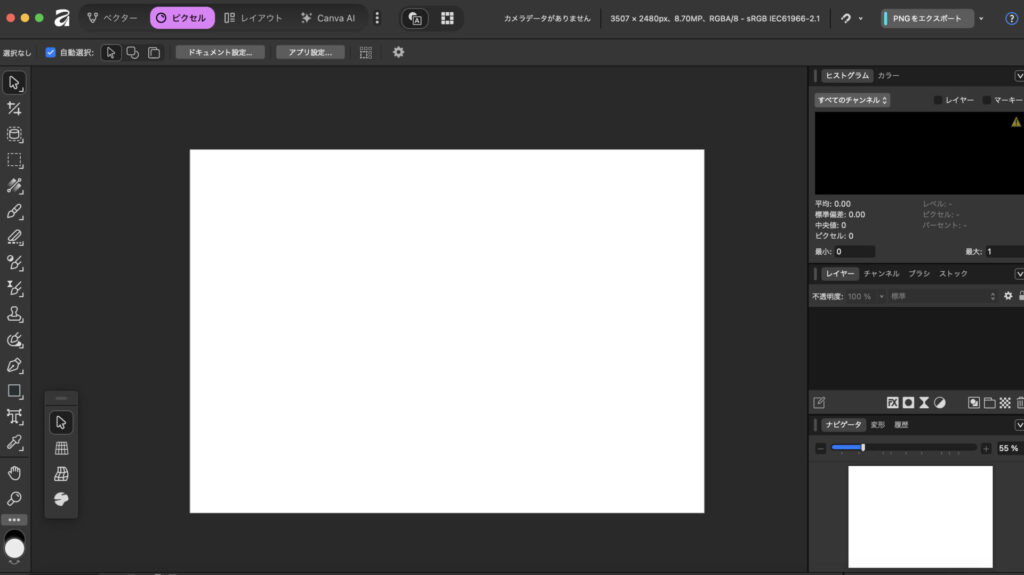Click the ドキュメント設定... button
The width and height of the screenshot is (1024, 575).
[x=220, y=52]
